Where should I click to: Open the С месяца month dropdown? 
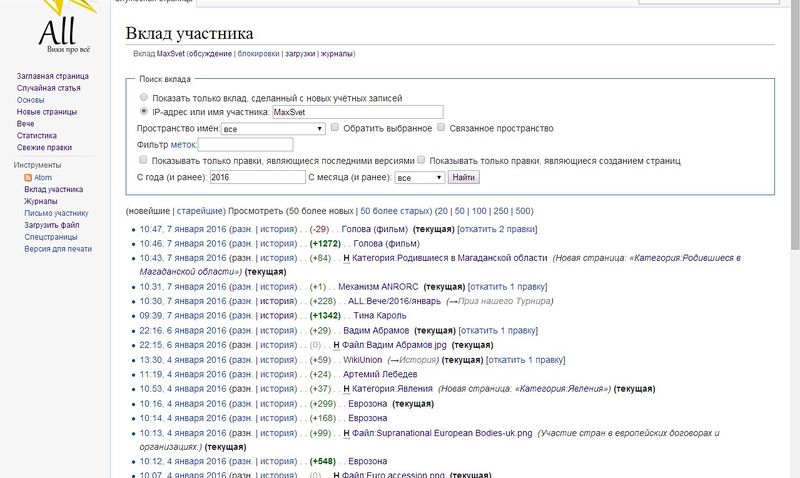(419, 178)
